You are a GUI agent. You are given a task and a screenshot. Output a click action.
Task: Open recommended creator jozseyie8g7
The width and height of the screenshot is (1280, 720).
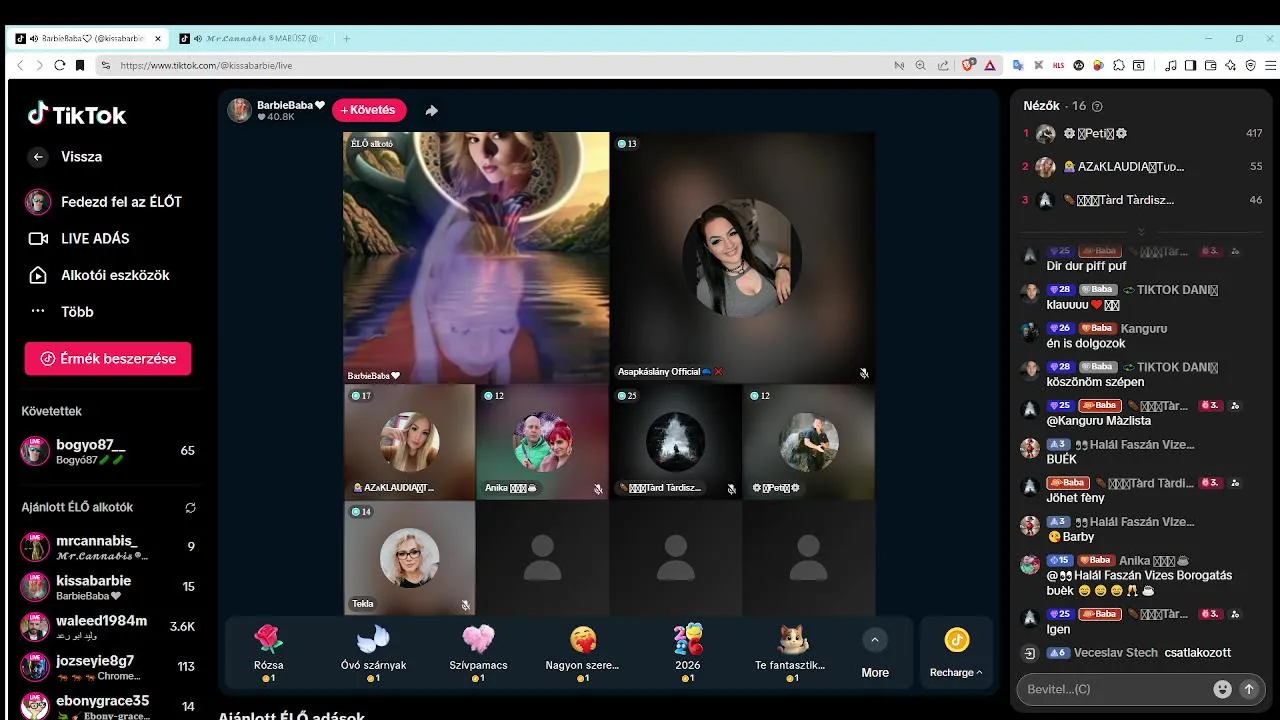click(x=108, y=667)
